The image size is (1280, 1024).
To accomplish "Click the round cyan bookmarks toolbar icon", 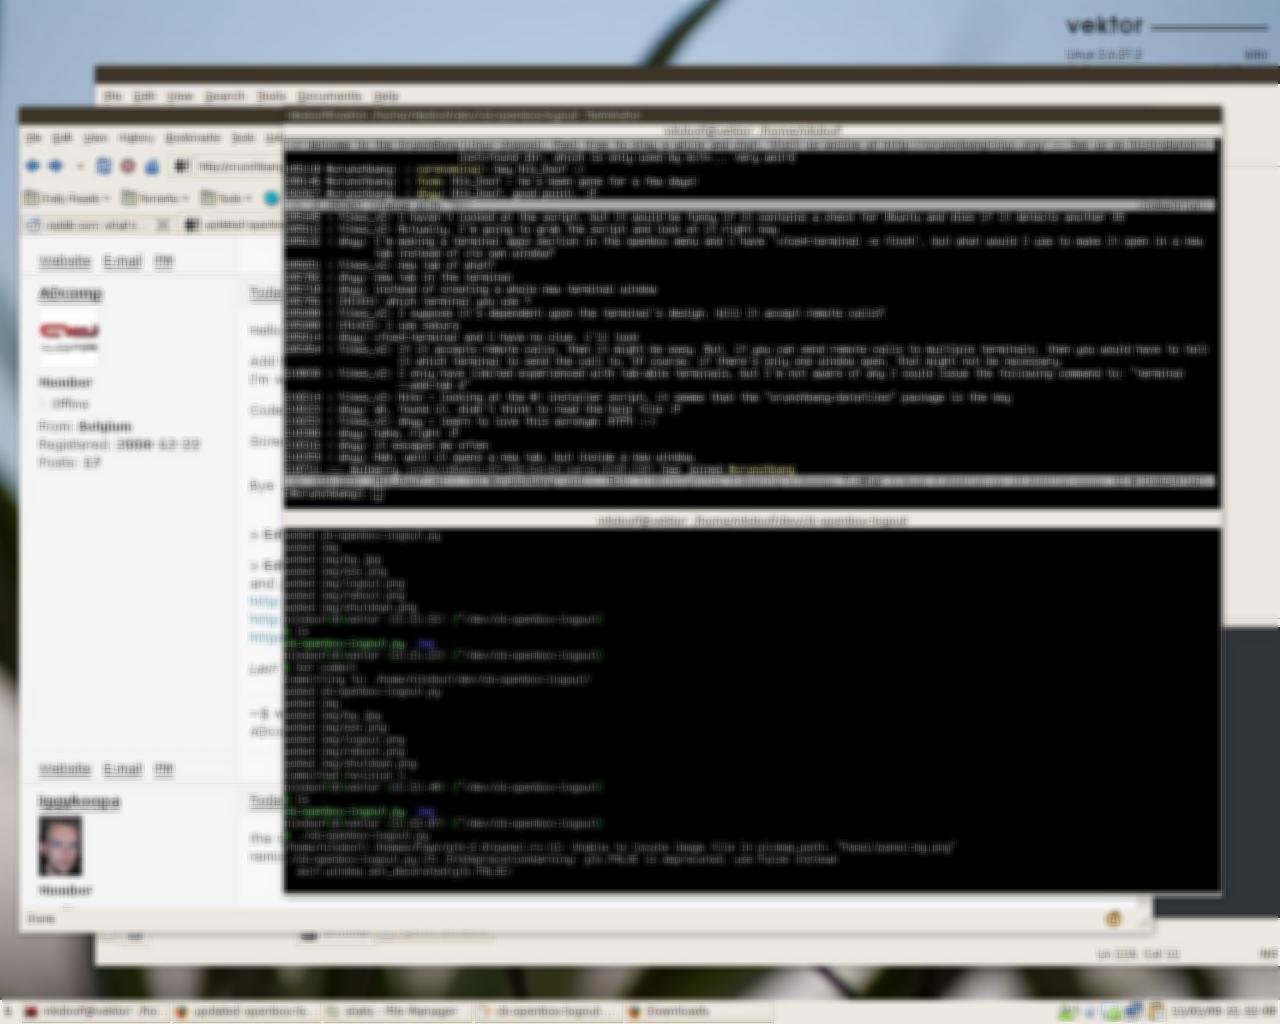I will pos(270,198).
